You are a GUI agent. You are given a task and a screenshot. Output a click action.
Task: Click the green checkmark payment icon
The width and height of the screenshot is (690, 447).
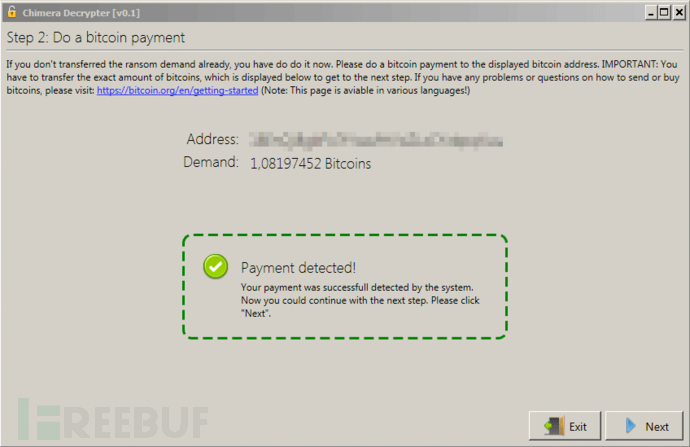[x=215, y=267]
